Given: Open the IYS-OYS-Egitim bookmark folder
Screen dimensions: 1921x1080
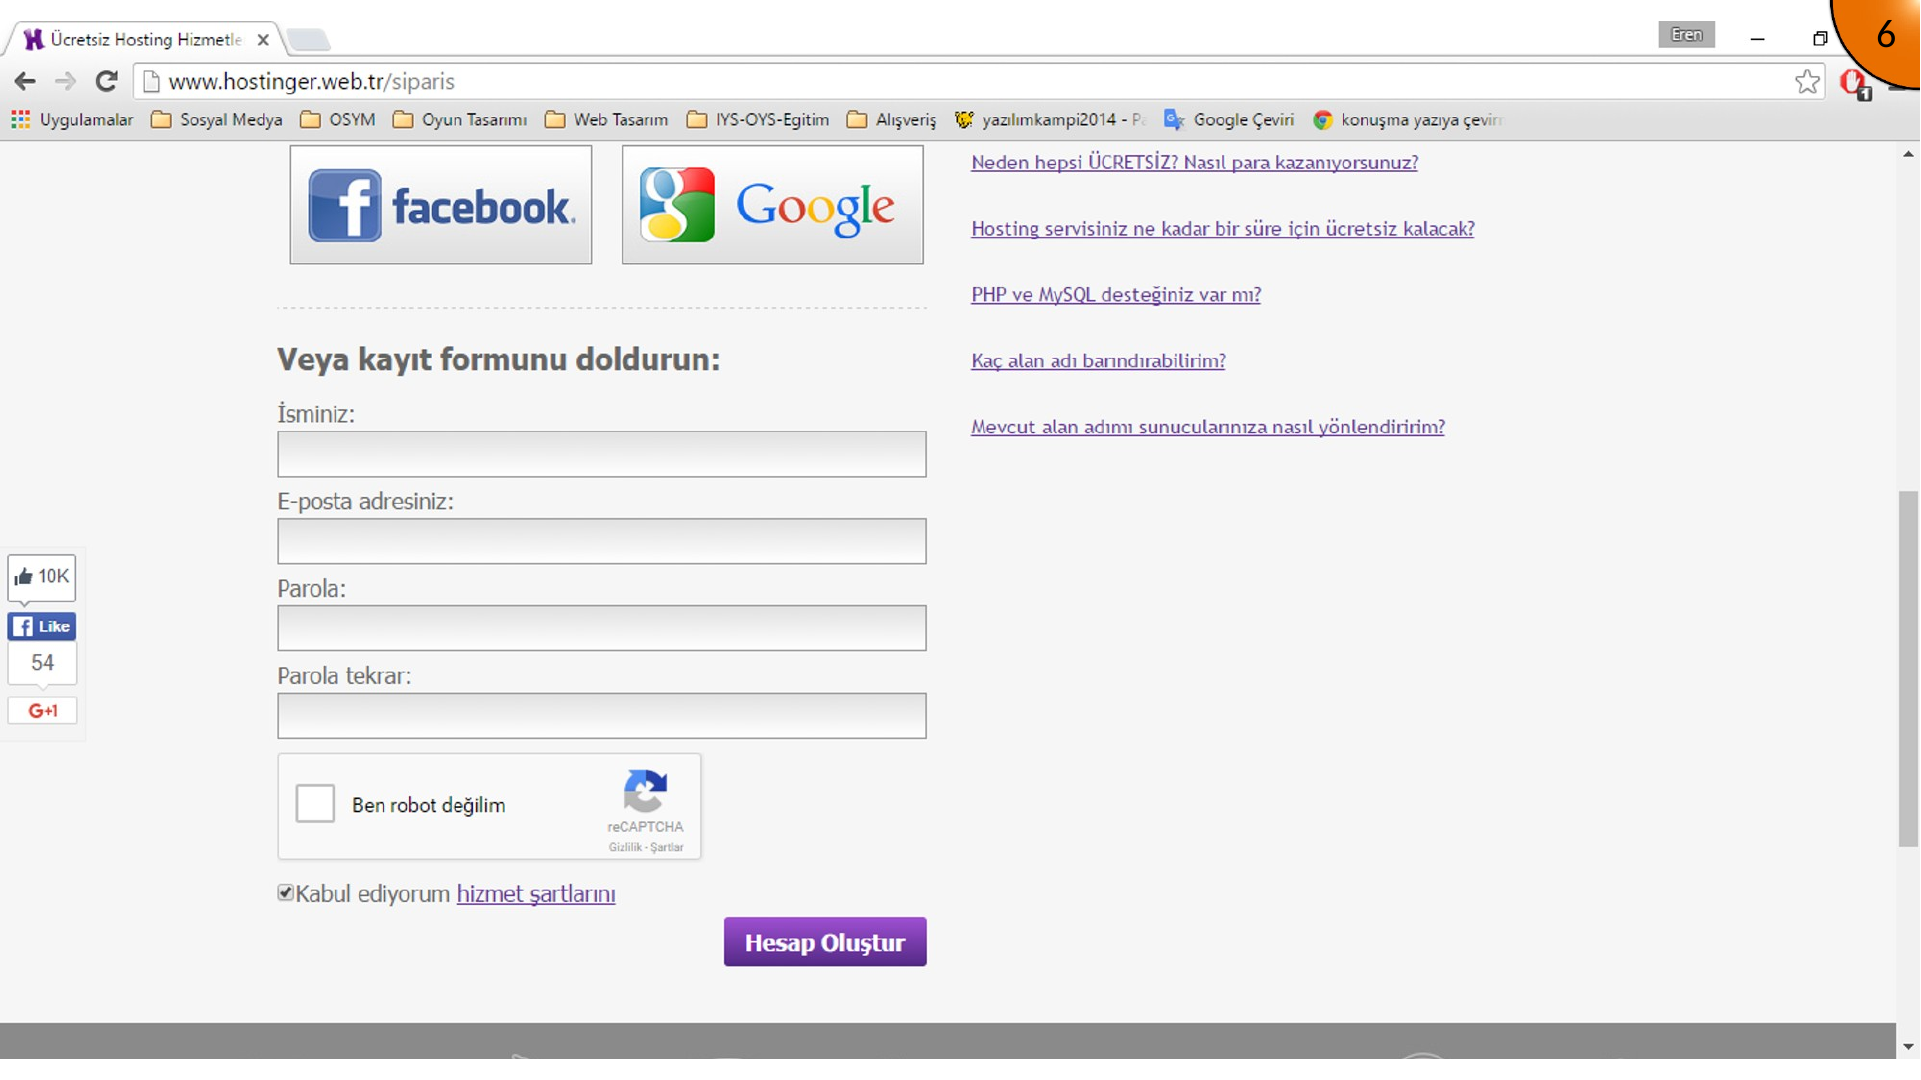Looking at the screenshot, I should click(x=758, y=120).
